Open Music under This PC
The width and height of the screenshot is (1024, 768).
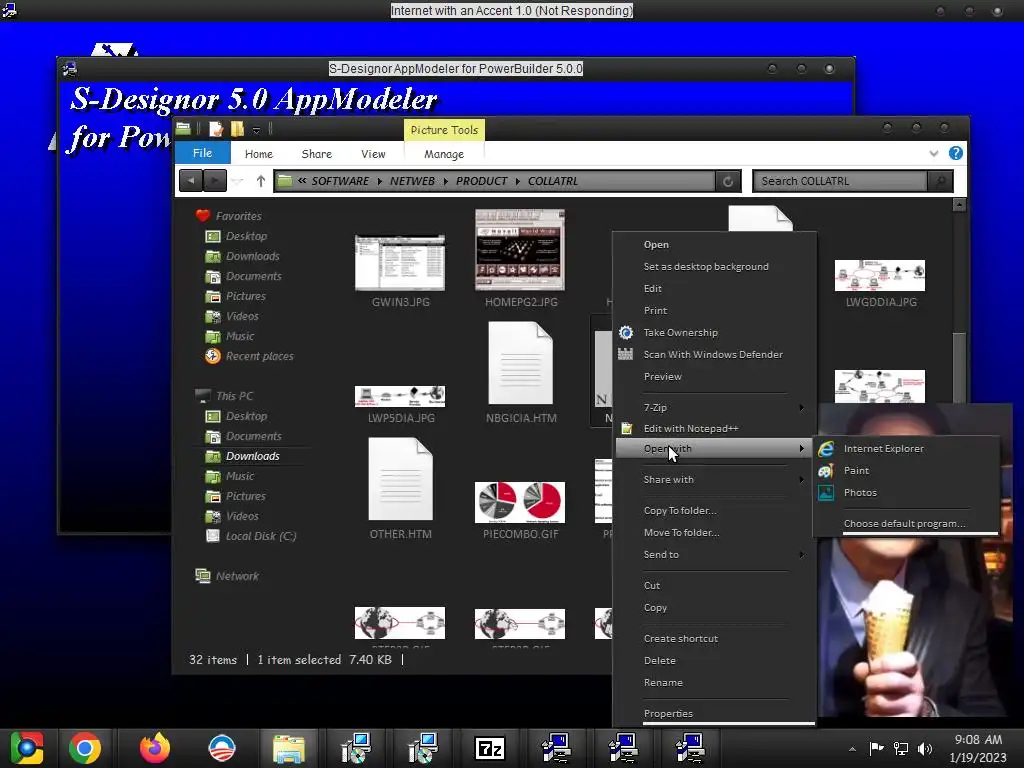(240, 476)
